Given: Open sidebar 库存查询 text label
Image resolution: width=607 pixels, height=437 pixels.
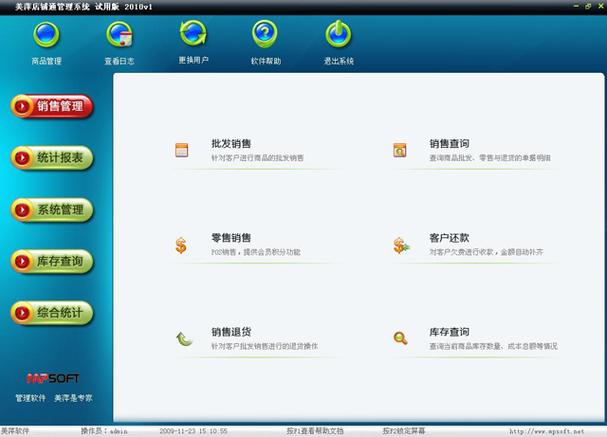Looking at the screenshot, I should [60, 261].
